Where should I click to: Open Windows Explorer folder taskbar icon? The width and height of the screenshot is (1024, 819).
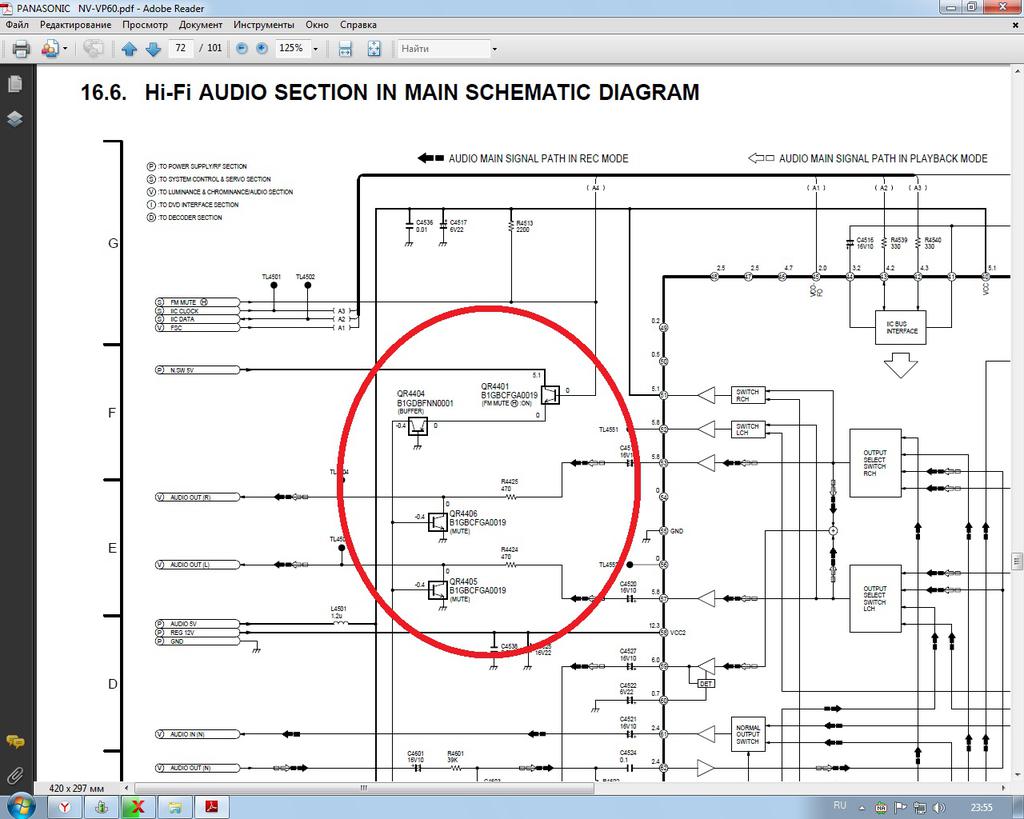(x=174, y=807)
